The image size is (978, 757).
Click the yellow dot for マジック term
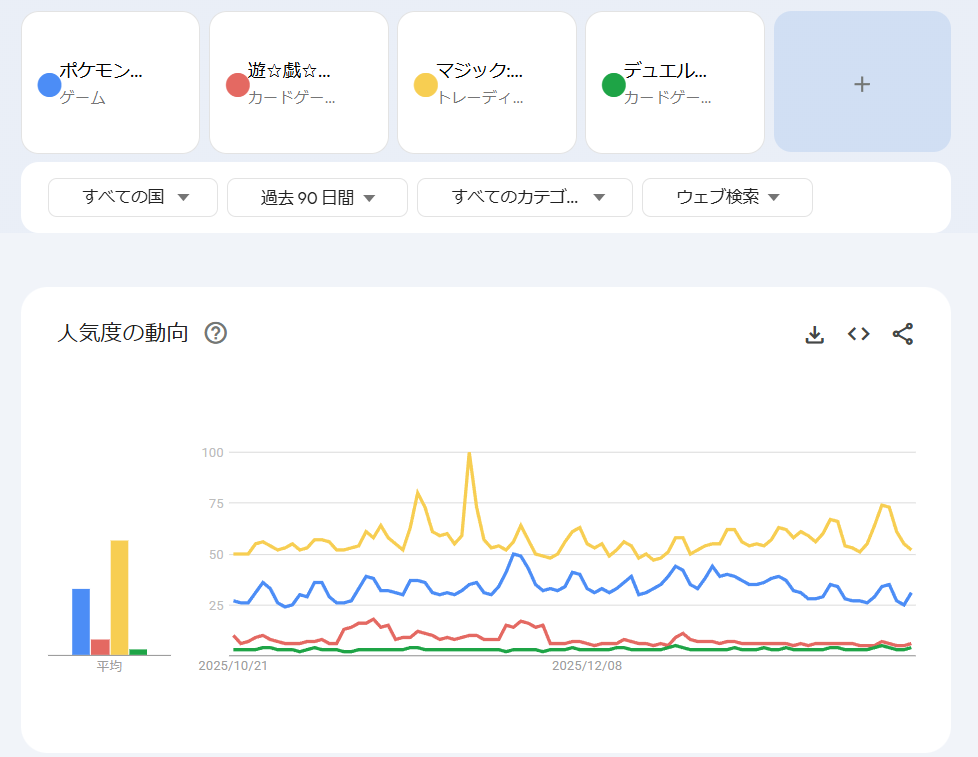pos(425,85)
